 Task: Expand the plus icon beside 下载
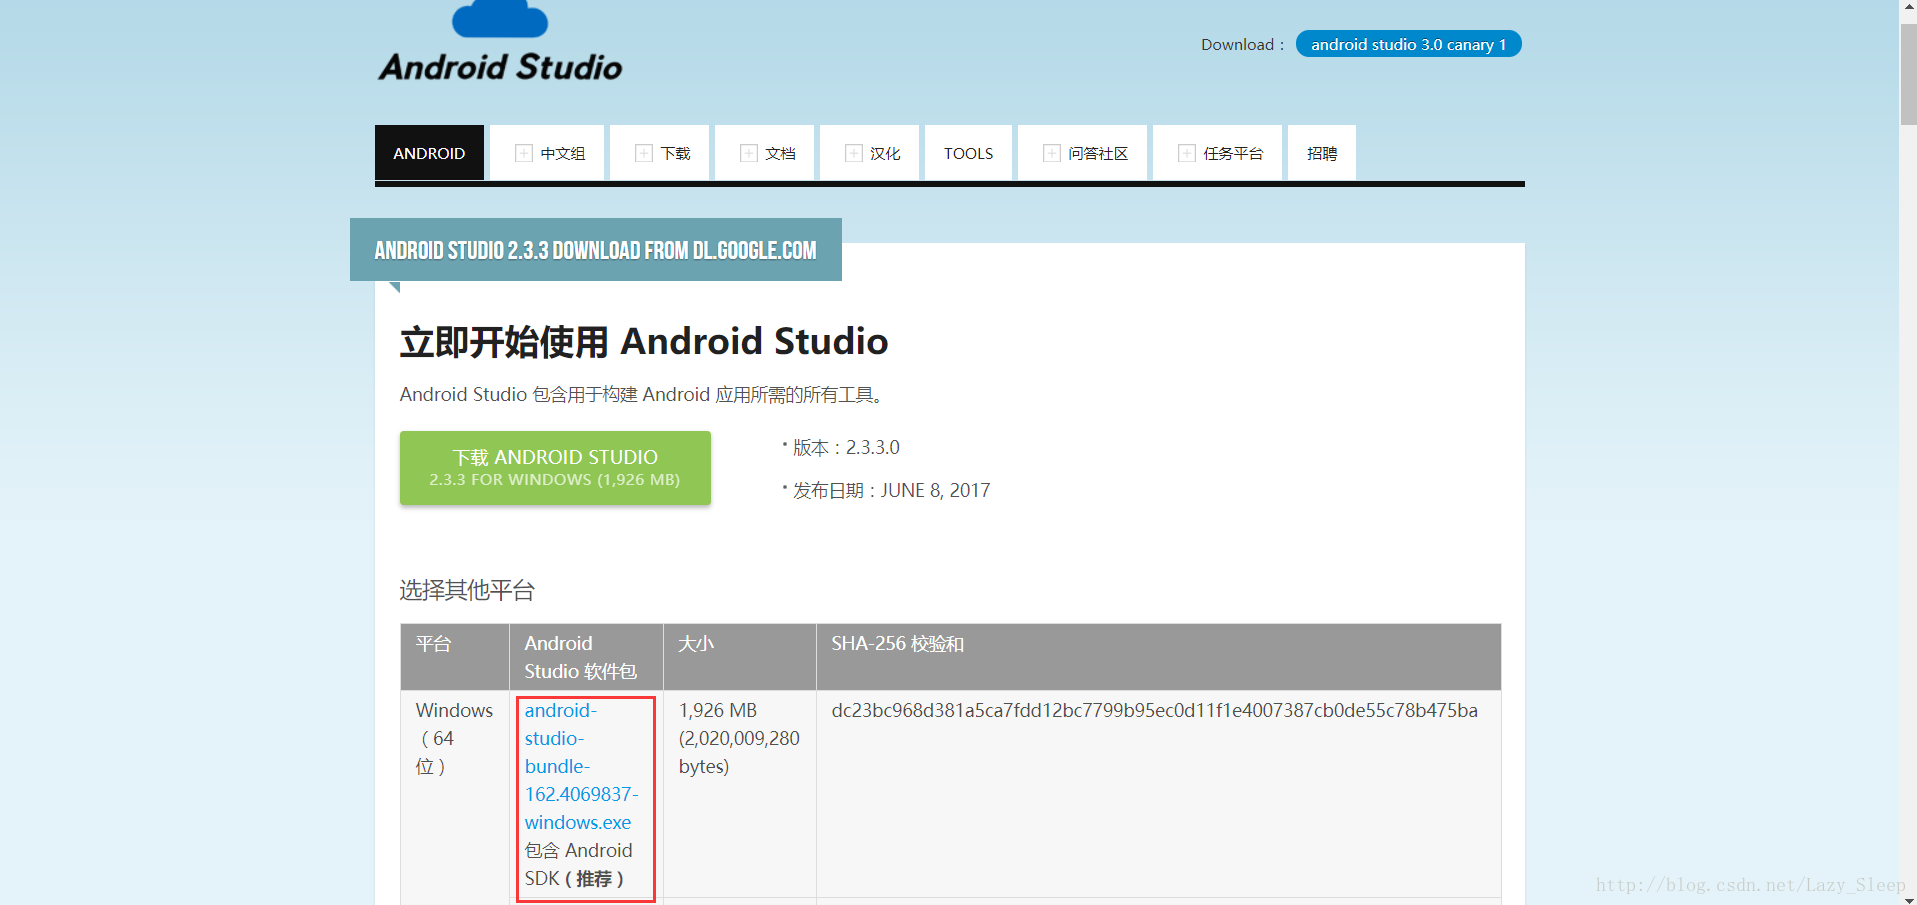[643, 153]
